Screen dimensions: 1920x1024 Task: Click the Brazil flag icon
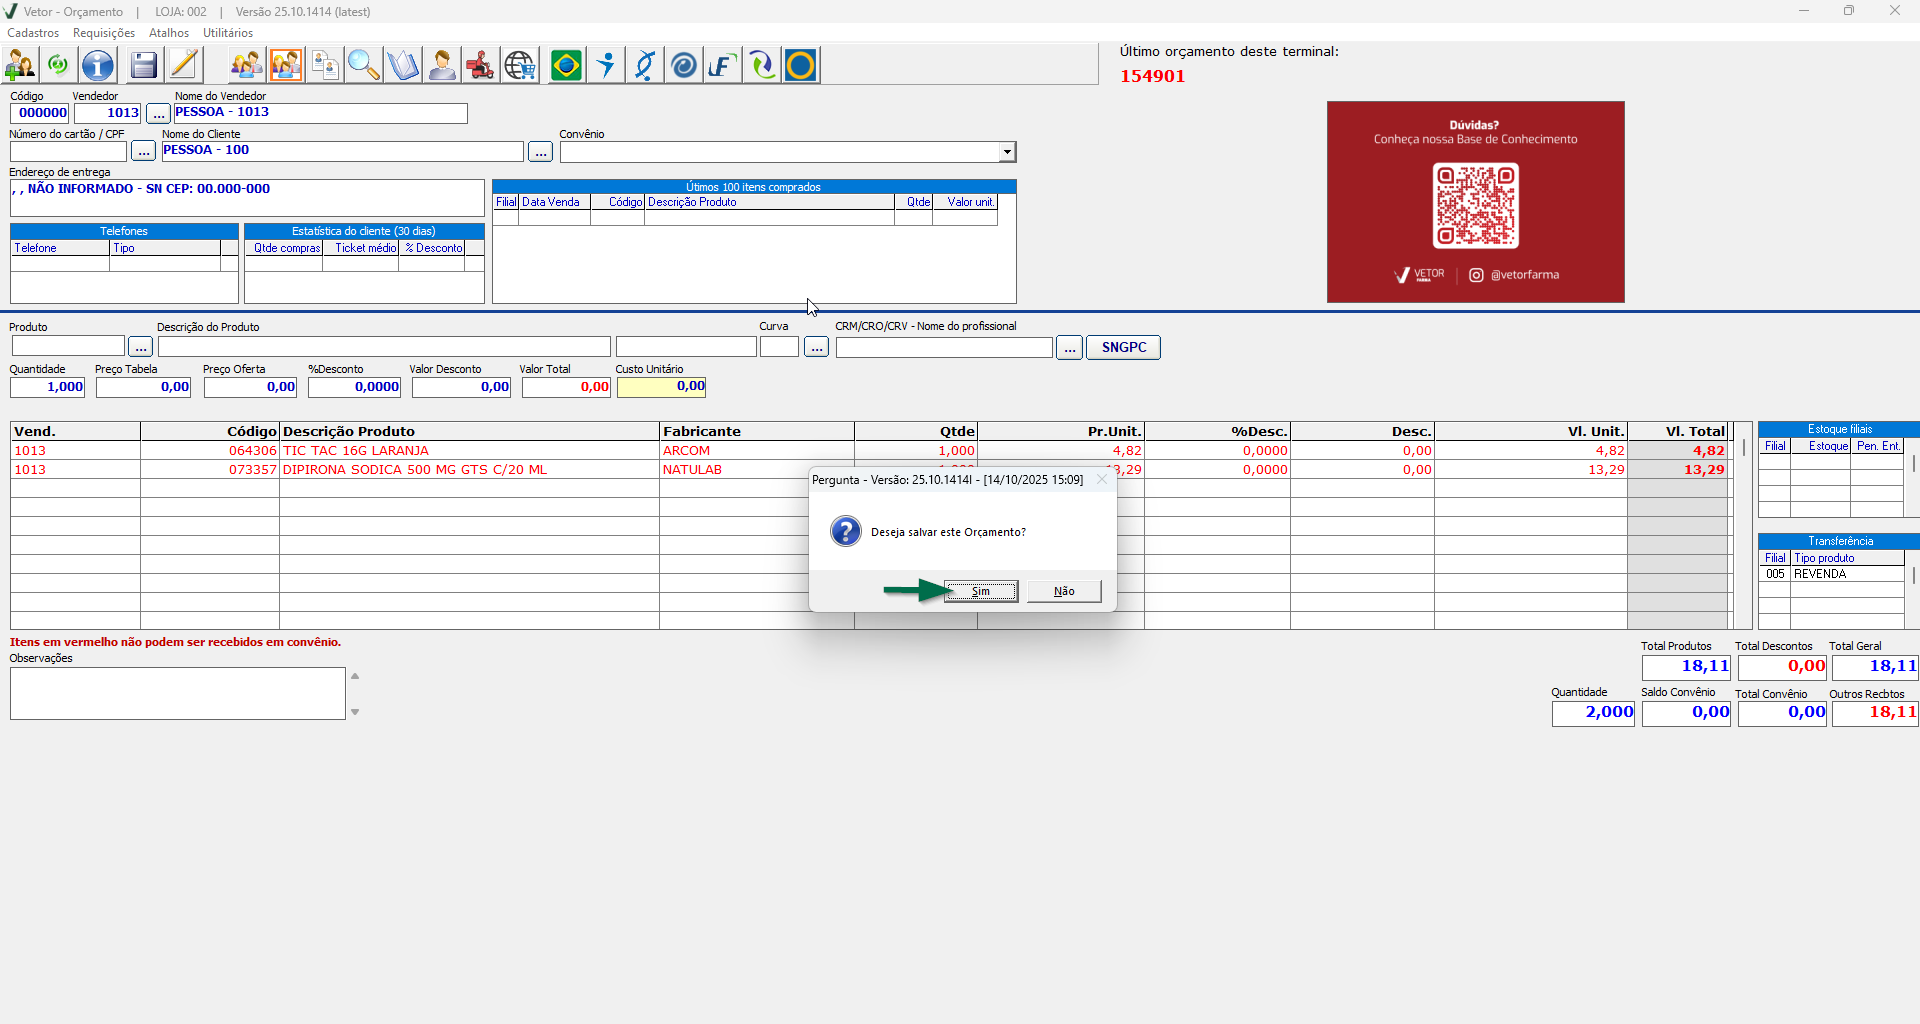coord(566,66)
